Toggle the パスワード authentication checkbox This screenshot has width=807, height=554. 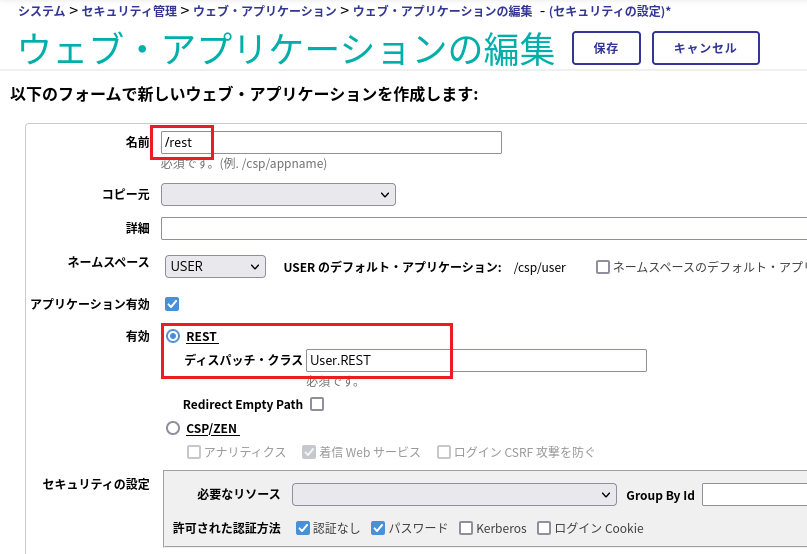378,528
